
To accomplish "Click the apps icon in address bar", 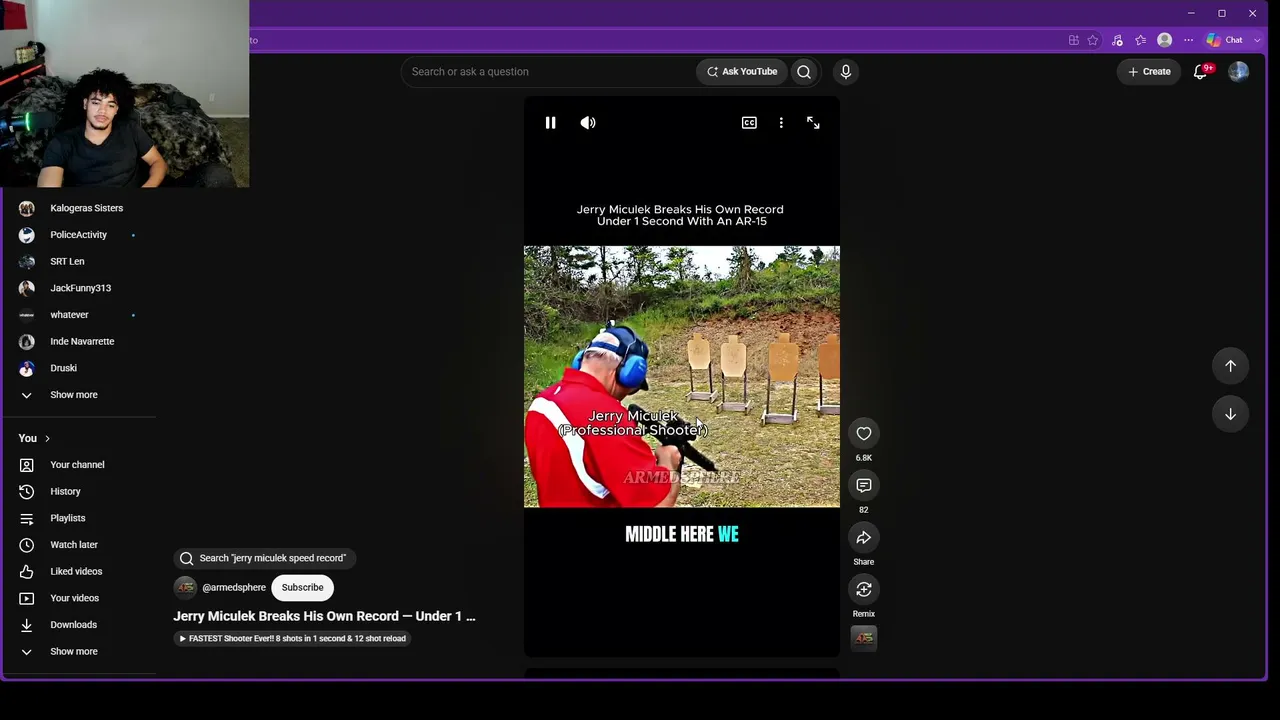I will [x=1074, y=40].
